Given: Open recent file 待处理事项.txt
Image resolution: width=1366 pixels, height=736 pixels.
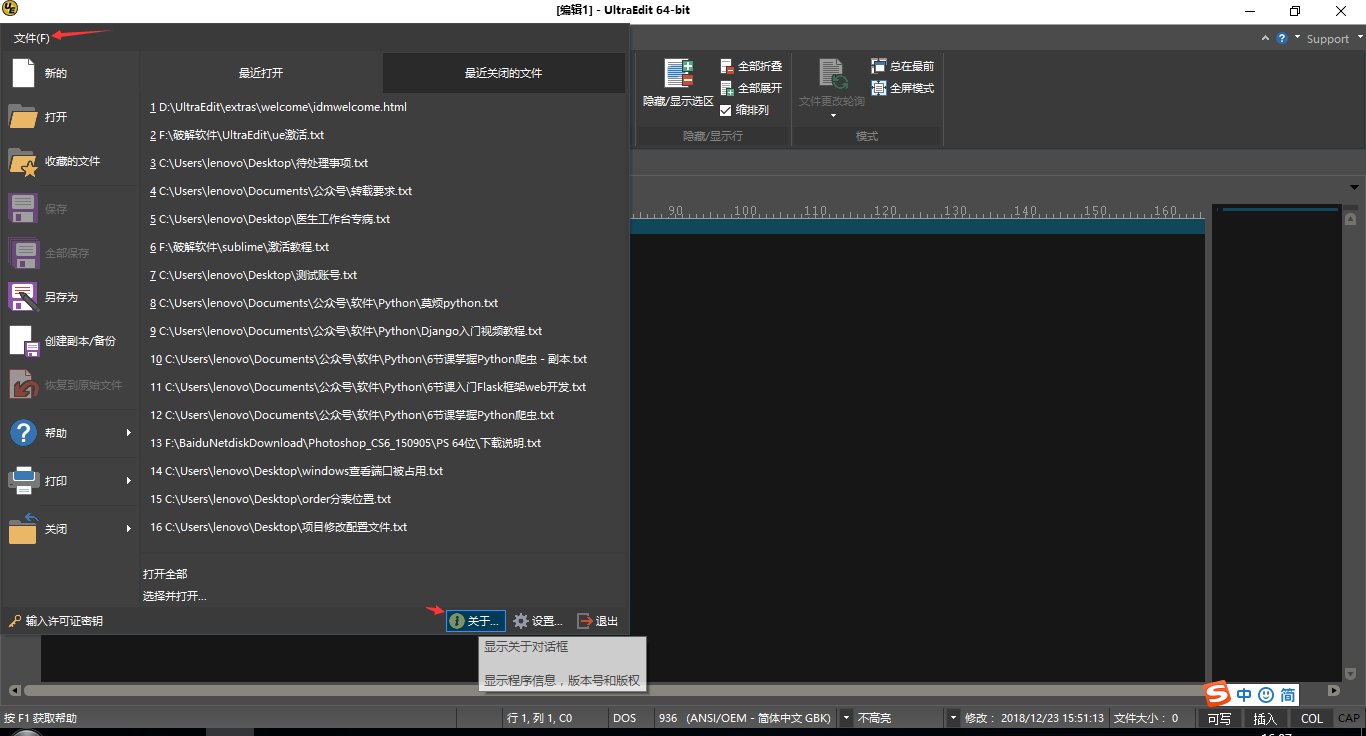Looking at the screenshot, I should tap(259, 163).
